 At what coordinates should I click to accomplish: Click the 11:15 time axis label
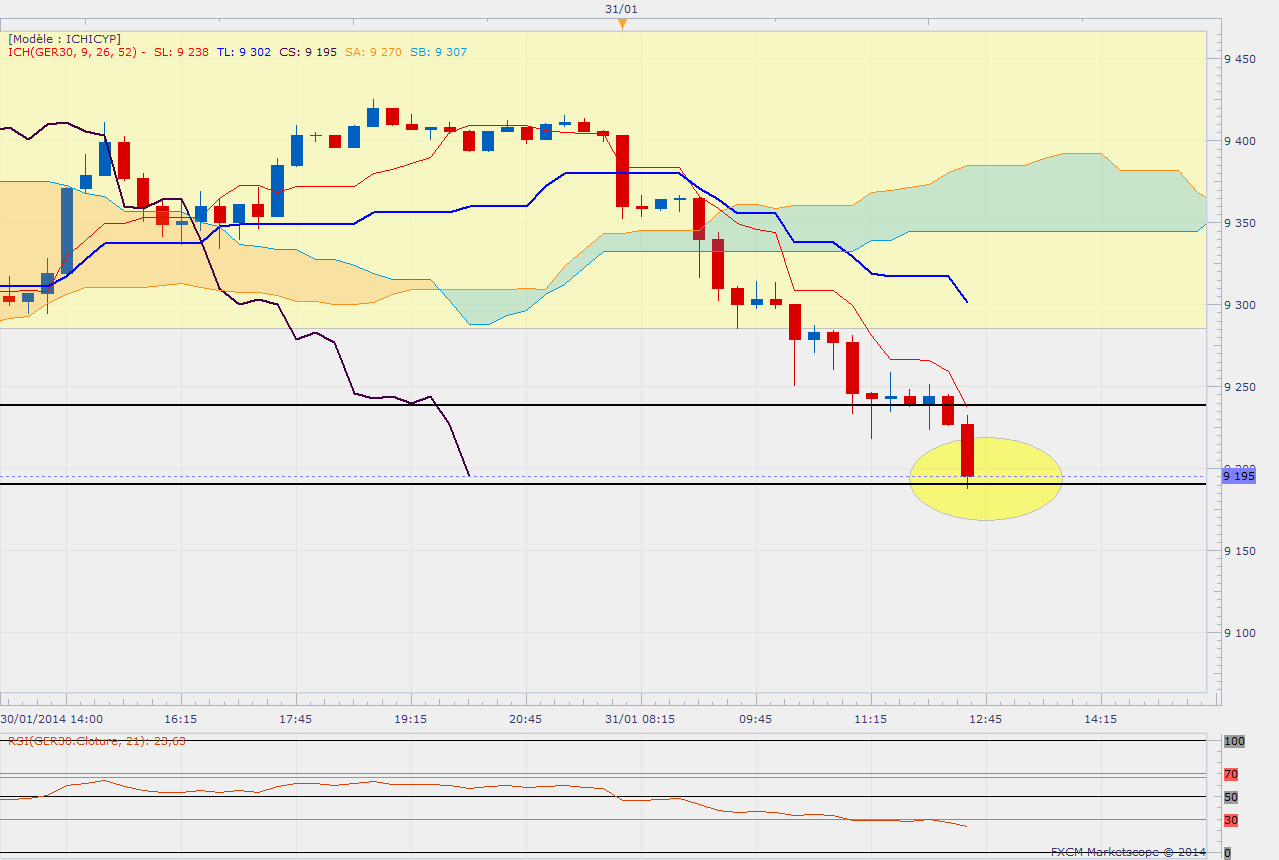(871, 719)
